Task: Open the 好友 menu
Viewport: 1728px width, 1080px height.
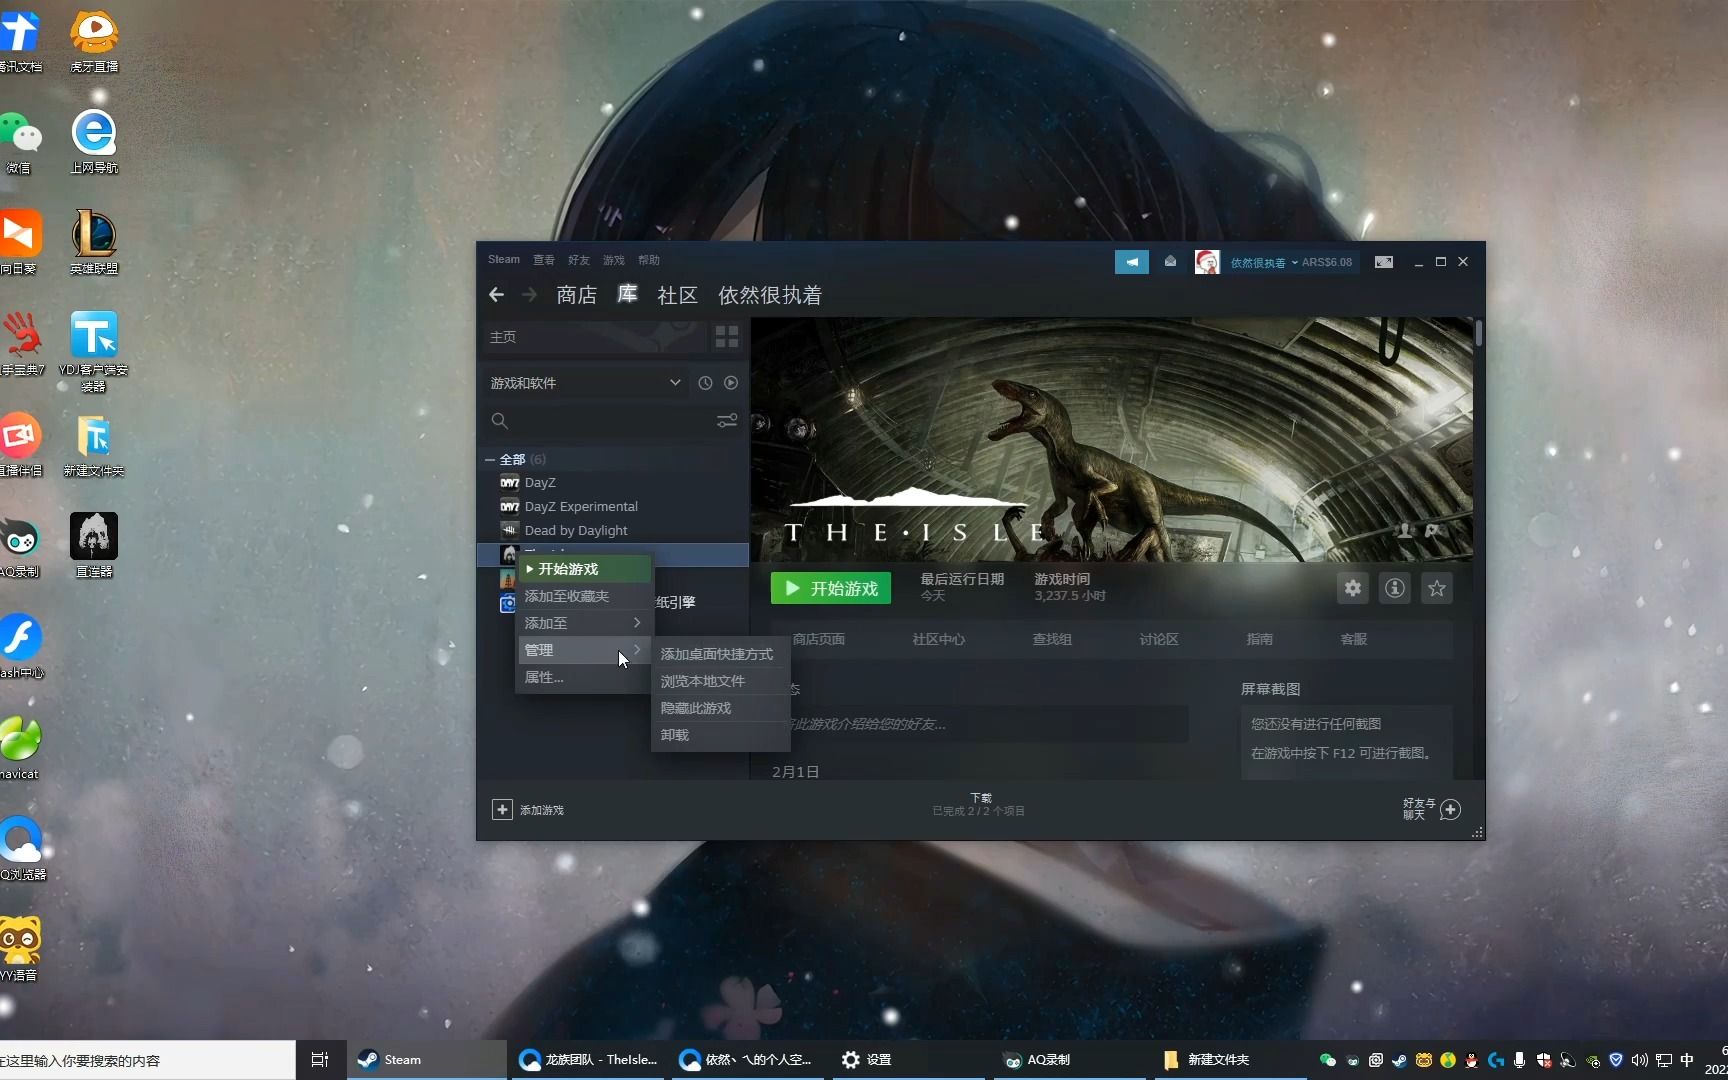Action: 579,260
